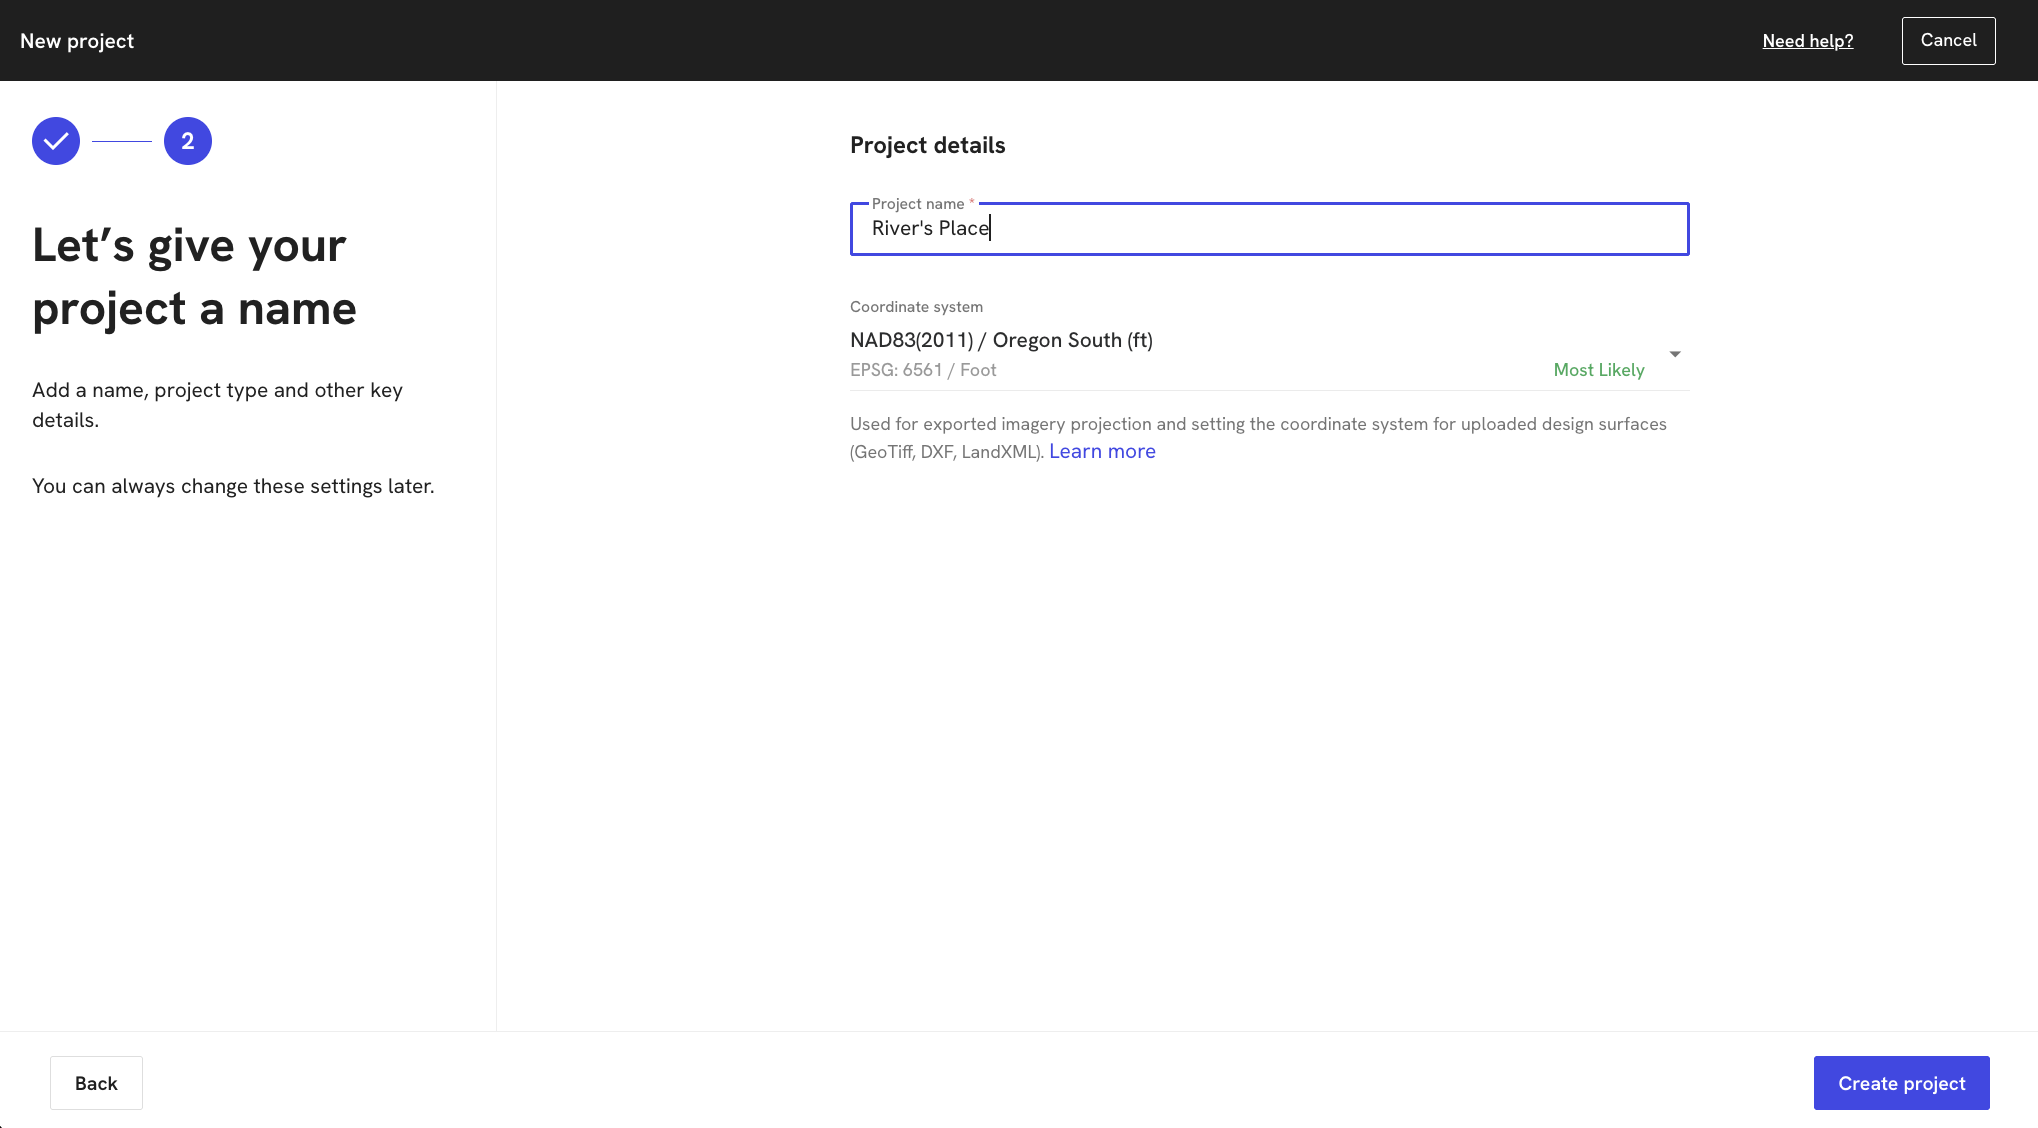
Task: Click the completed step one checkmark icon
Action: [55, 140]
